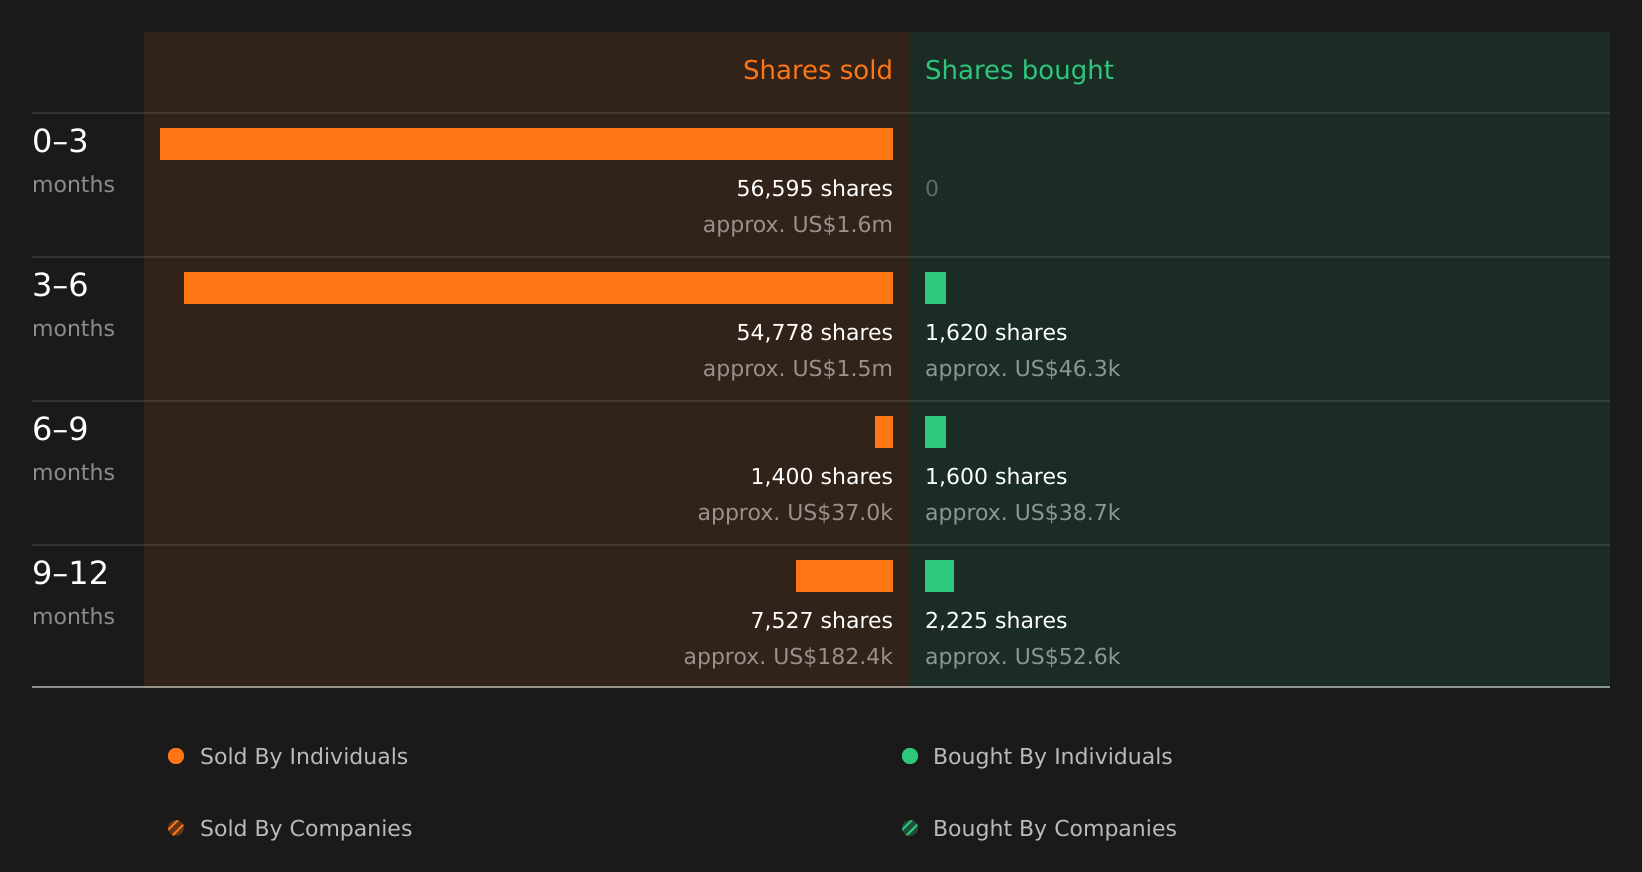Click the 9–12 months green bought bar
This screenshot has height=872, width=1642.
click(939, 576)
